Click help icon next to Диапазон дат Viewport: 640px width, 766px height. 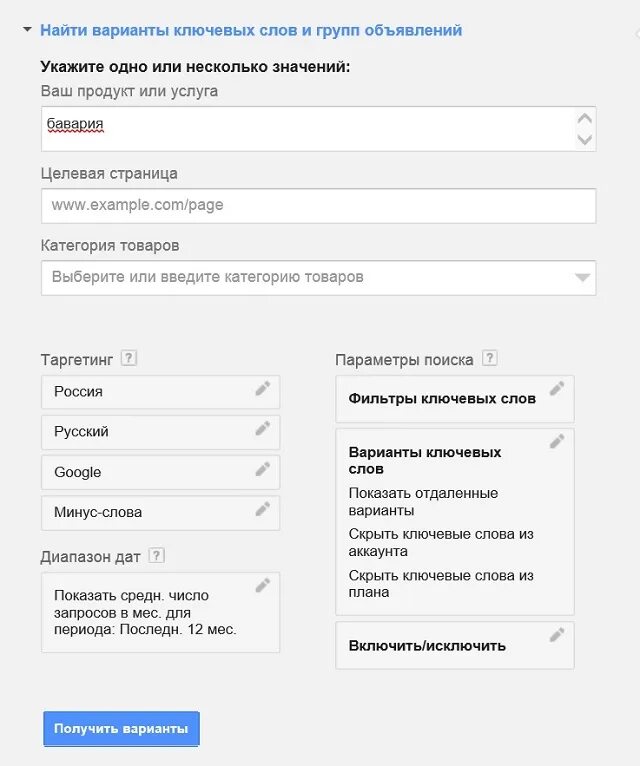point(156,555)
